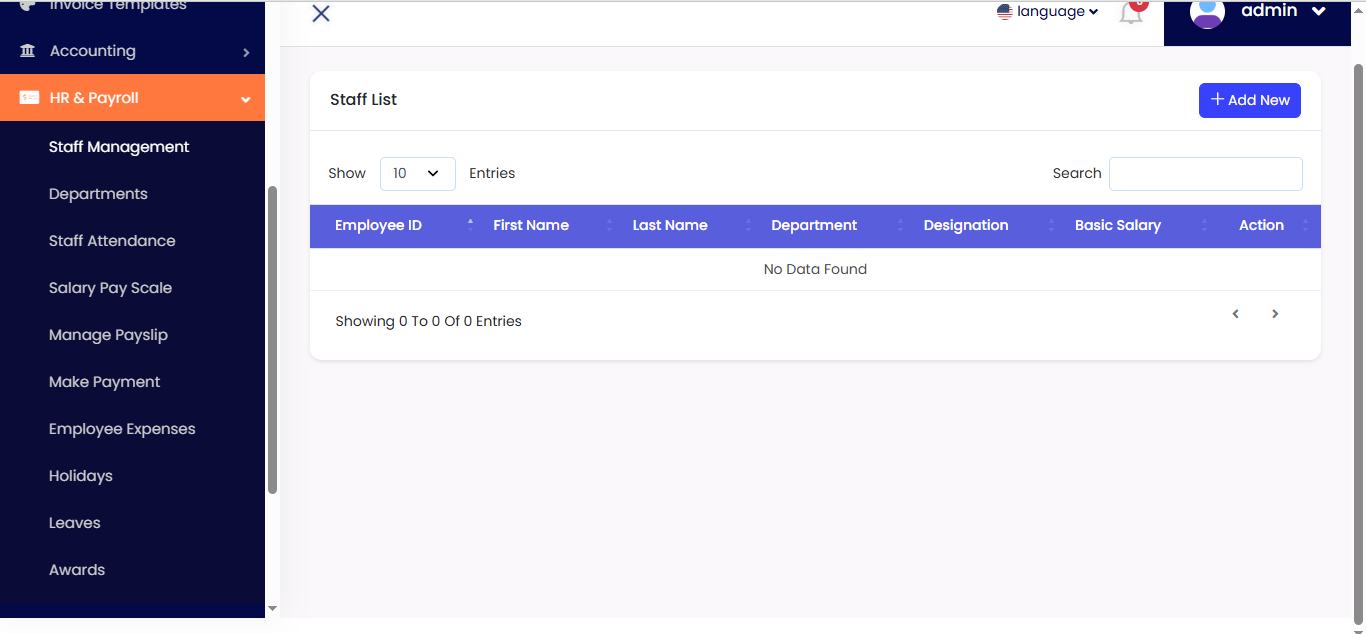The height and width of the screenshot is (634, 1366).
Task: Click the sidebar scroll down arrow
Action: click(x=272, y=608)
